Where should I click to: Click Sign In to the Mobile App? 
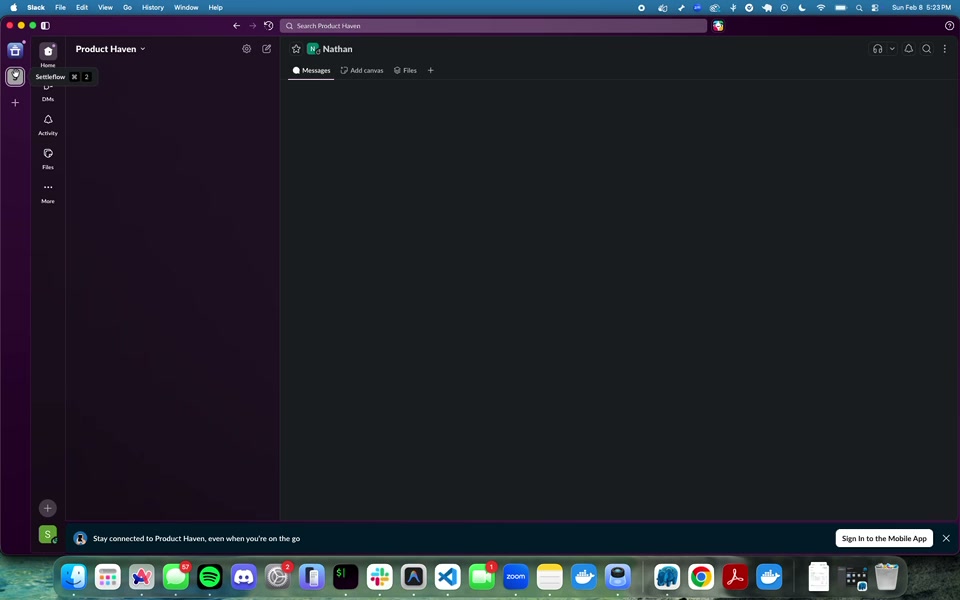point(884,538)
